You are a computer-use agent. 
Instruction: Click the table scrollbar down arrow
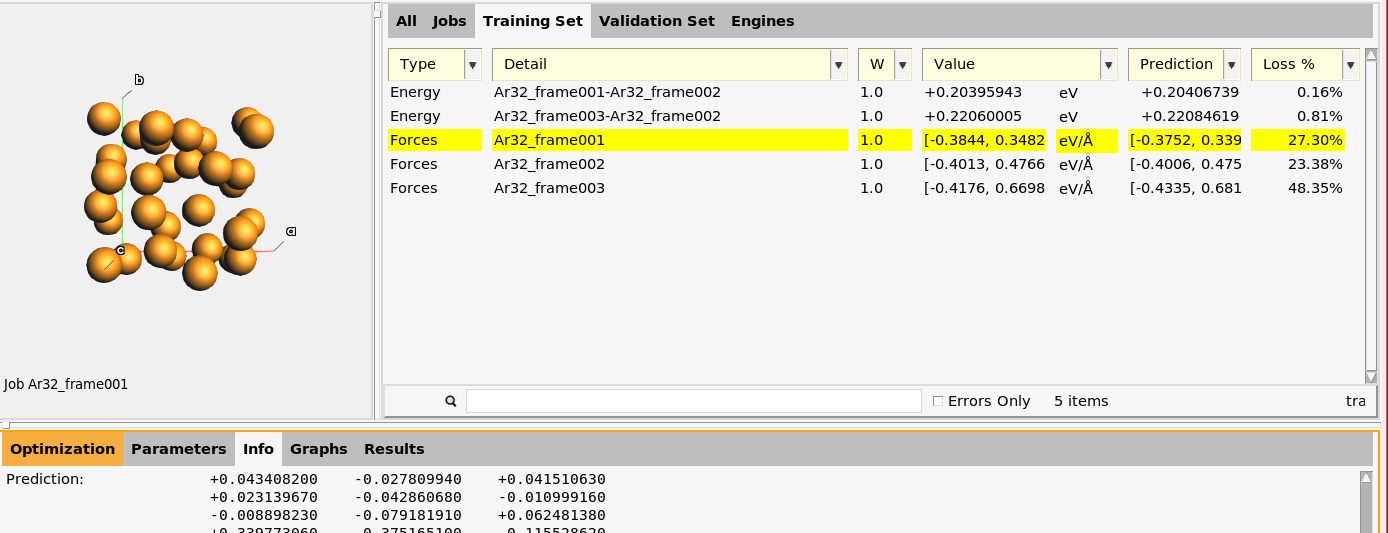pos(1371,376)
